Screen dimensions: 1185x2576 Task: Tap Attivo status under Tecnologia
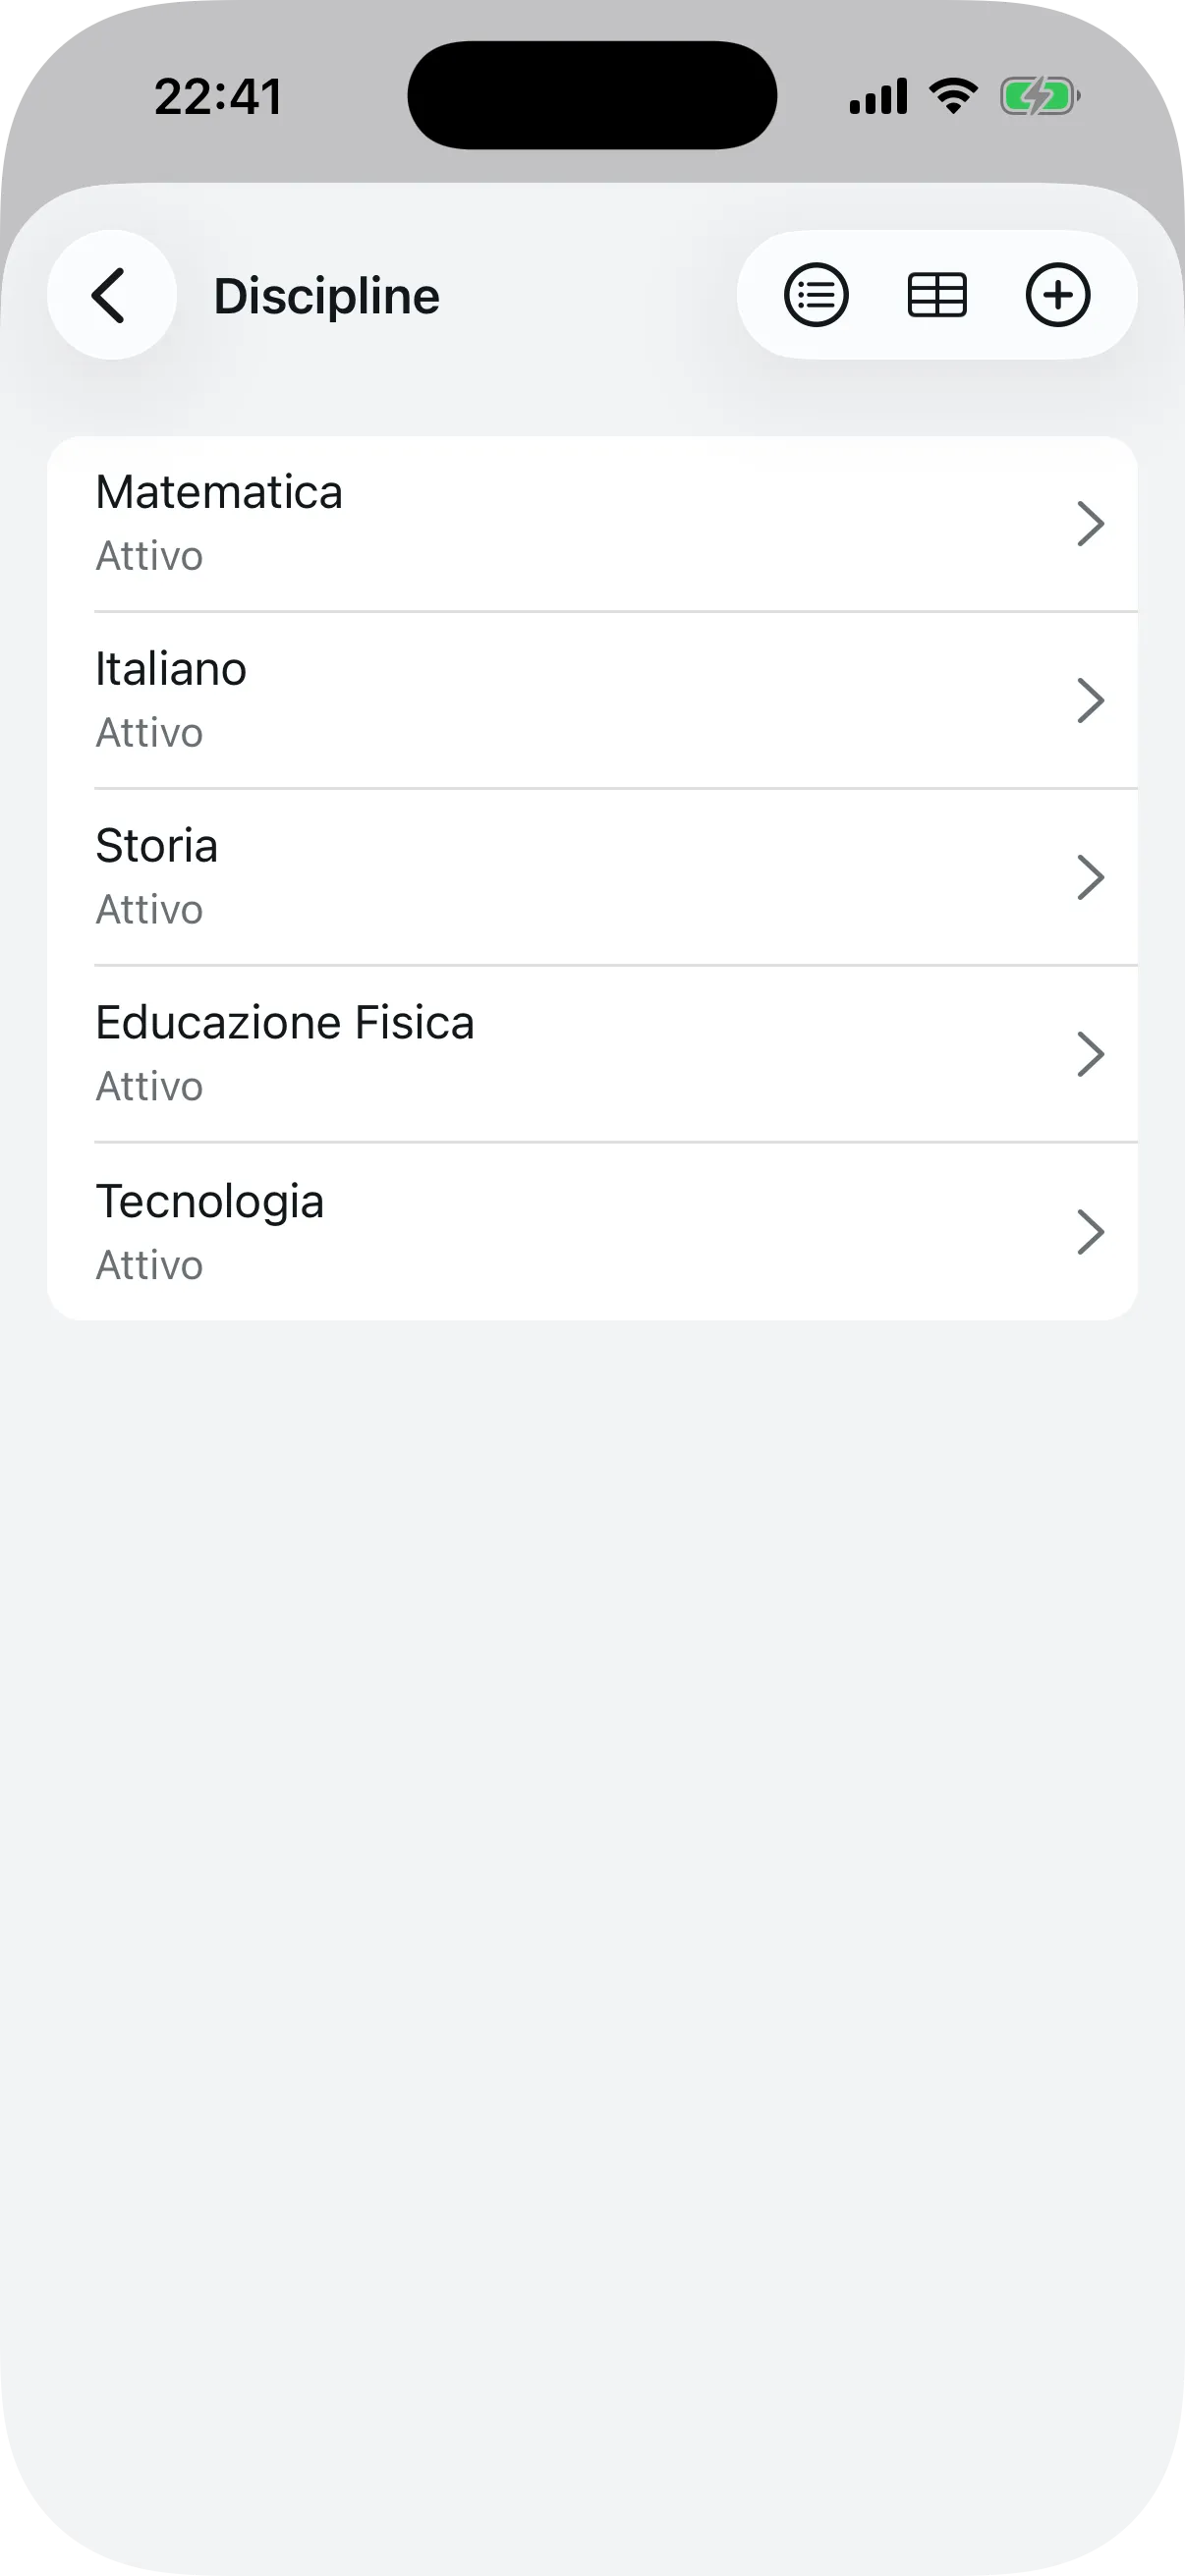[149, 1265]
